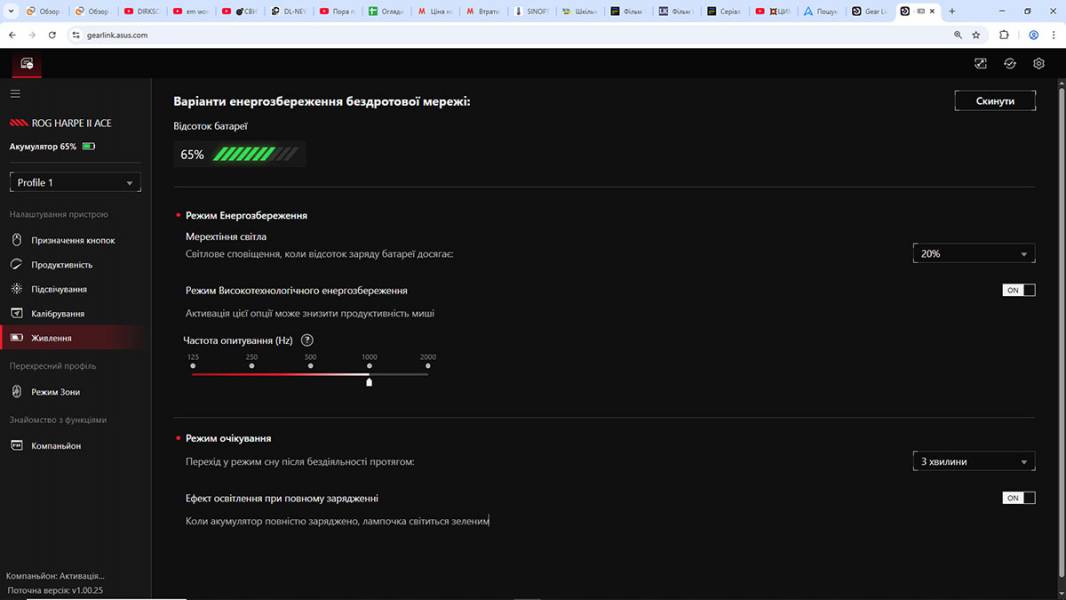Toggle Режим Високотехнологічного енергозбереження switch

point(1018,290)
